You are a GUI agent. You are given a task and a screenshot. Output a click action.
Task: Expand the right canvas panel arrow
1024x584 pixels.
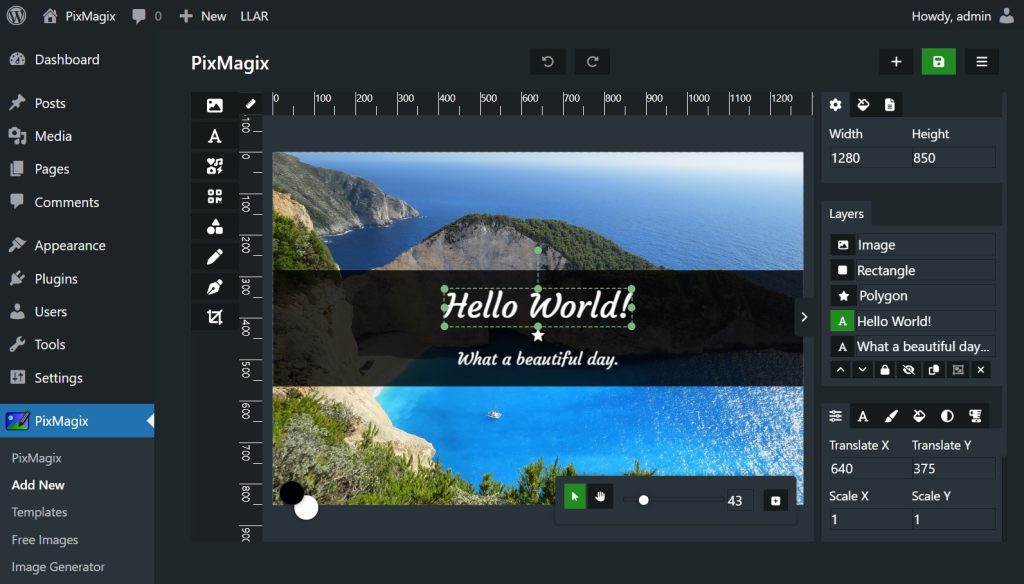804,316
